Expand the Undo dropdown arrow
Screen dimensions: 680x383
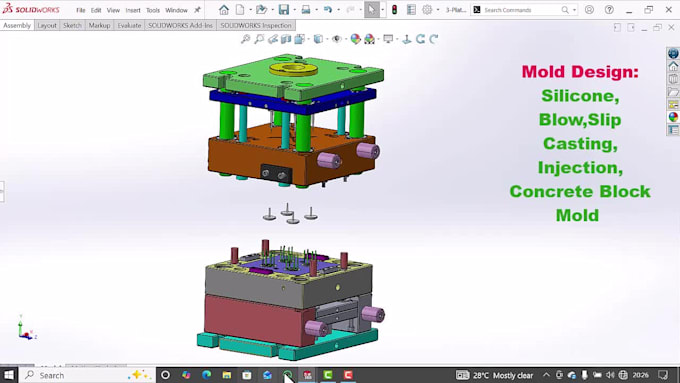[338, 10]
